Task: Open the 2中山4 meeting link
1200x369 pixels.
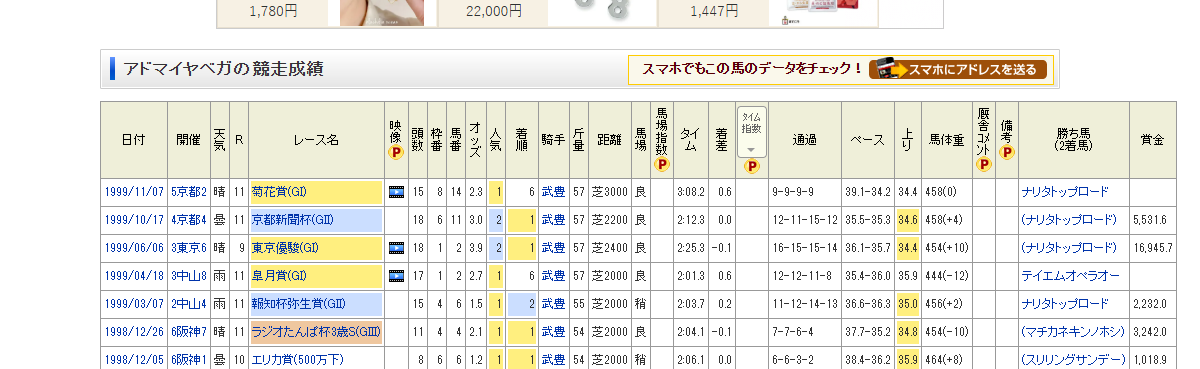Action: coord(188,303)
